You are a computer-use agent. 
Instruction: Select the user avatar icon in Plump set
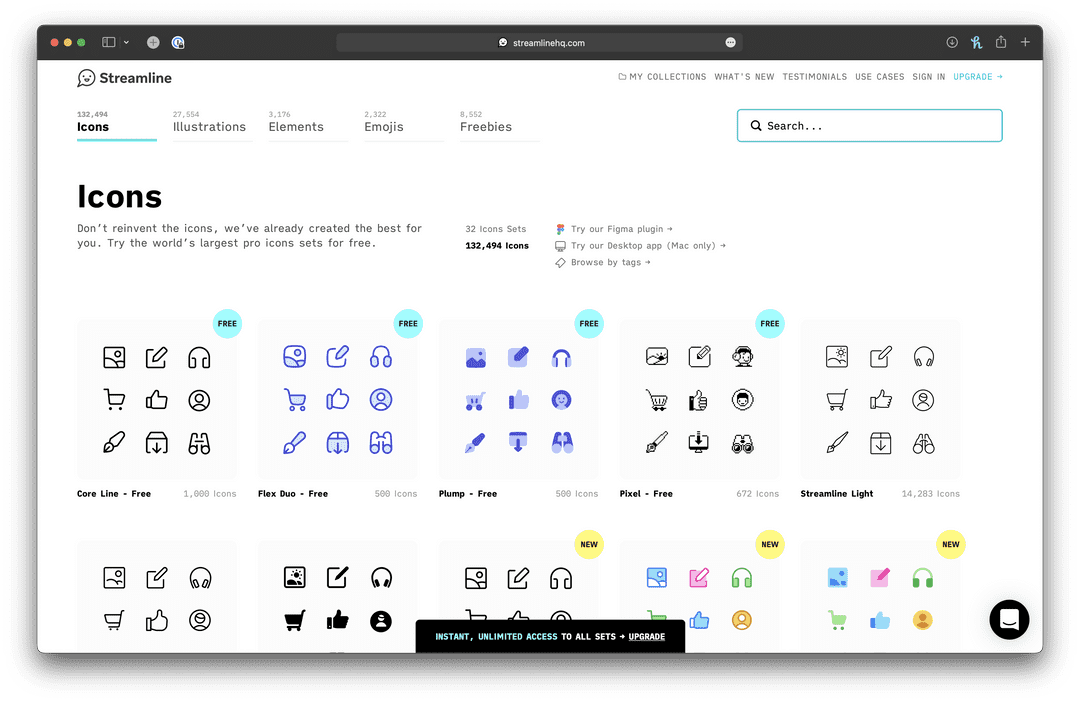coord(561,399)
